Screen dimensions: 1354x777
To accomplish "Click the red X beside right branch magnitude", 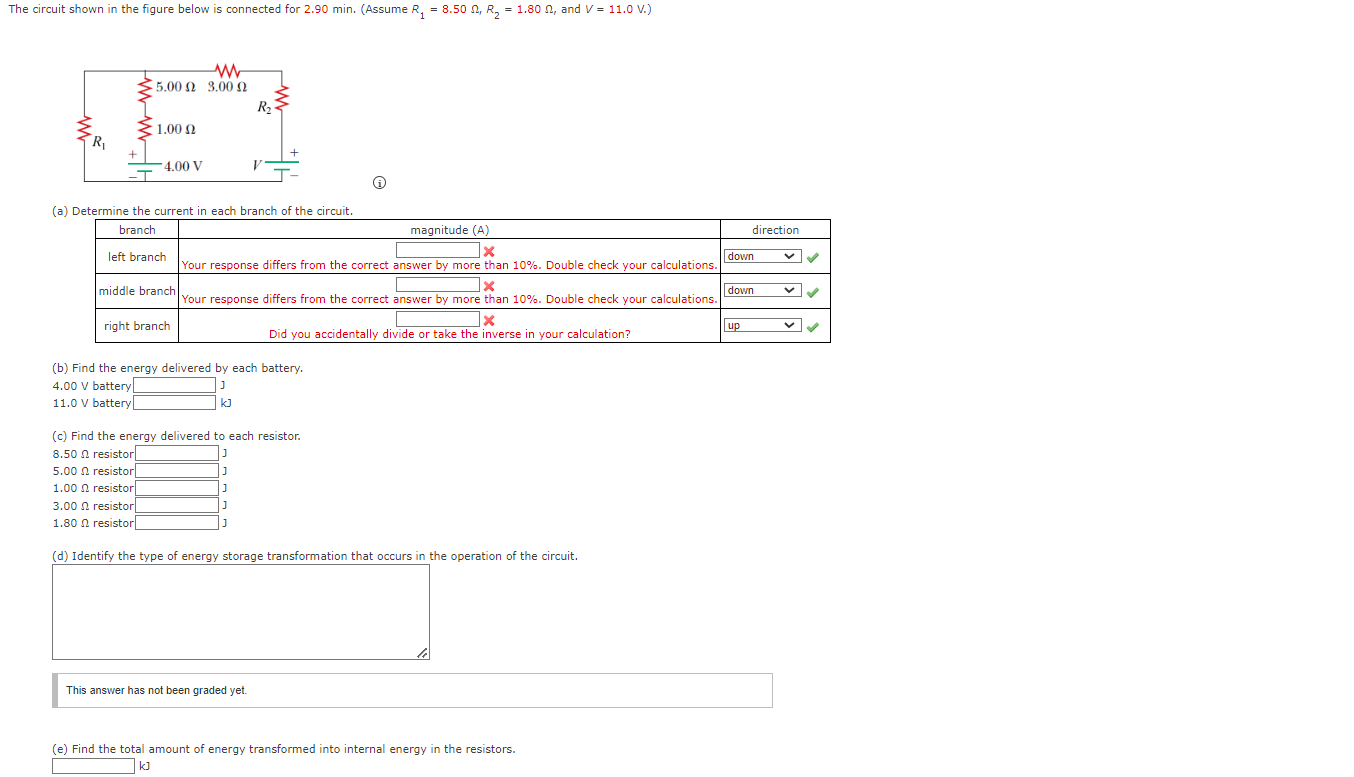I will 489,320.
